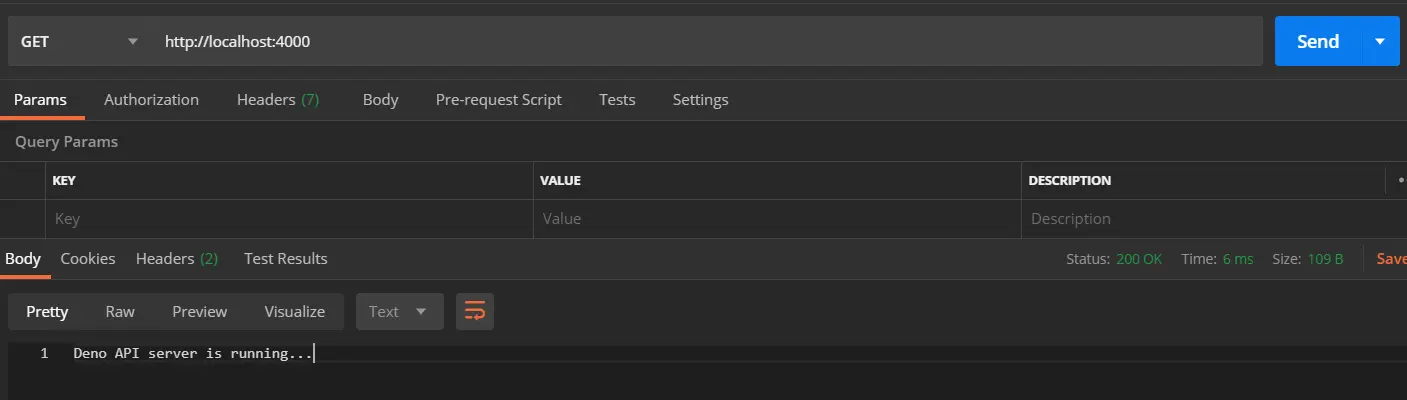Choose the Visualize response view
The width and height of the screenshot is (1407, 400).
coord(294,312)
